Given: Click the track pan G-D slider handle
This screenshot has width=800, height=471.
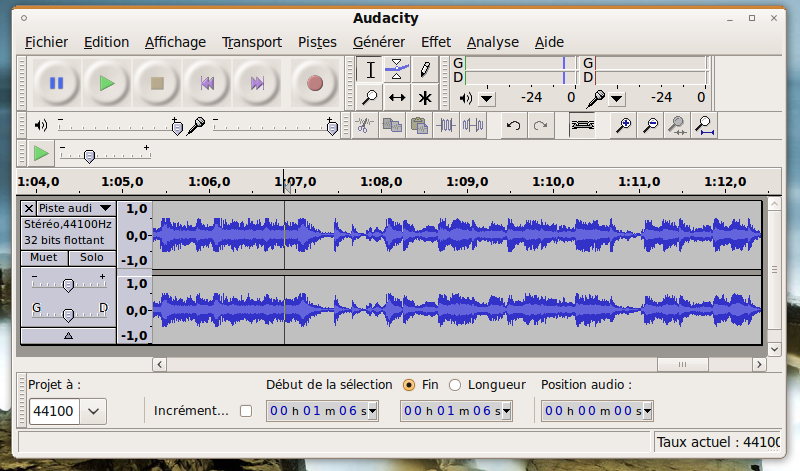Looking at the screenshot, I should tap(68, 315).
